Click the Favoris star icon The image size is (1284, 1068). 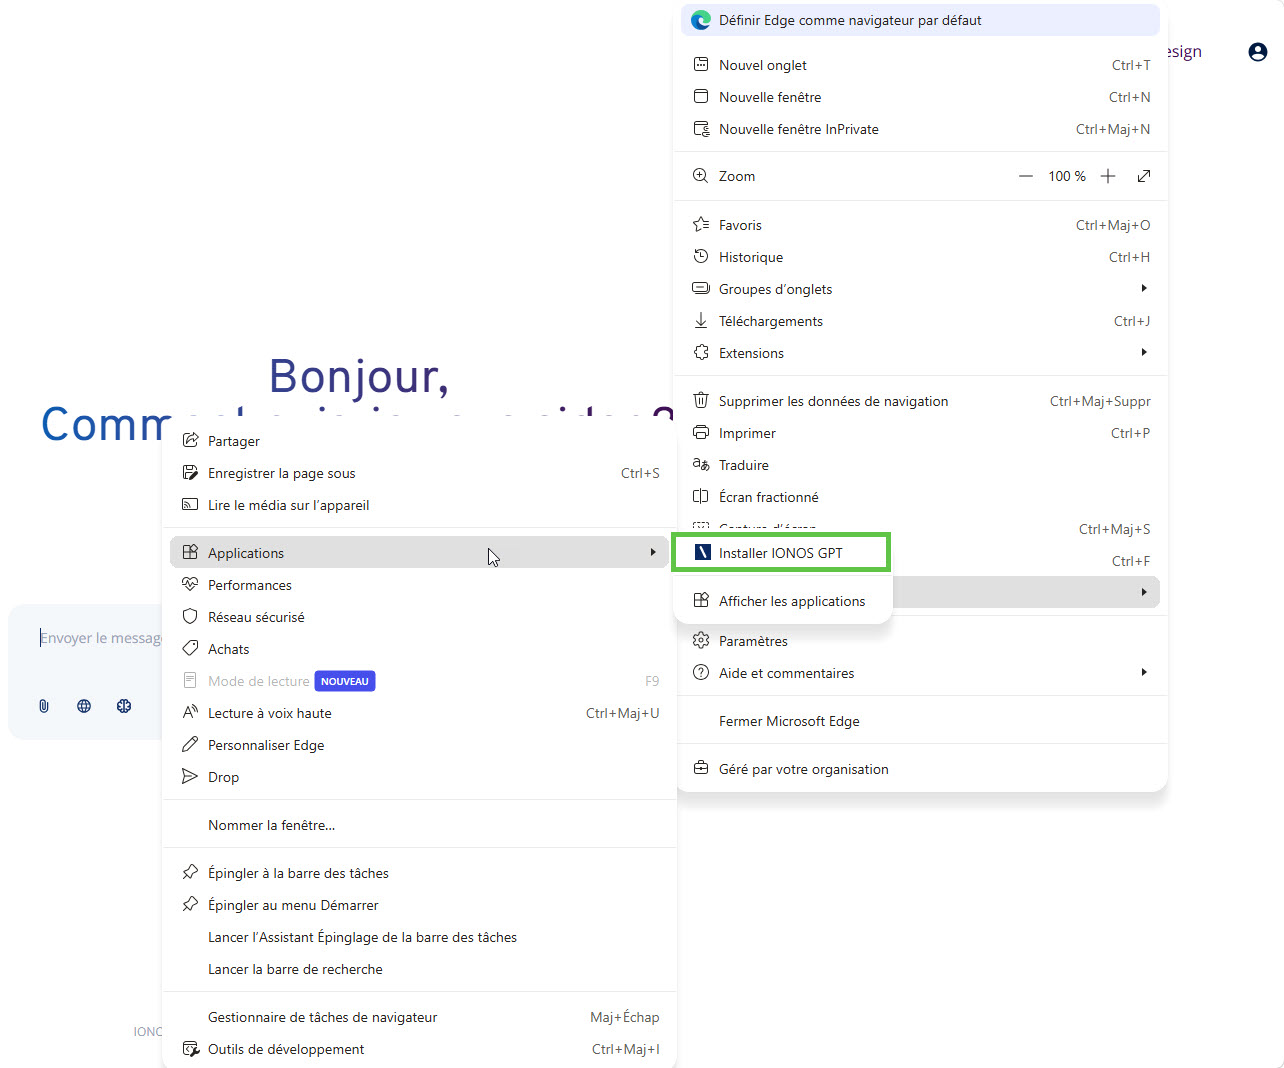[701, 225]
